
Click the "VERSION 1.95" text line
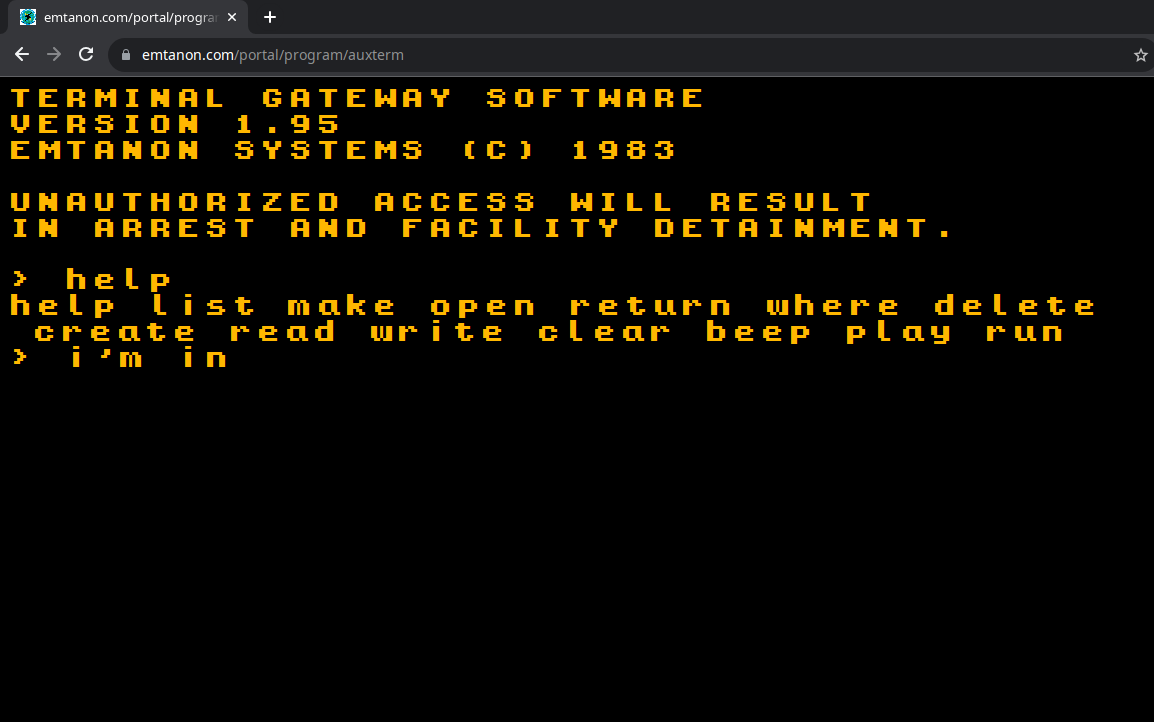click(176, 124)
